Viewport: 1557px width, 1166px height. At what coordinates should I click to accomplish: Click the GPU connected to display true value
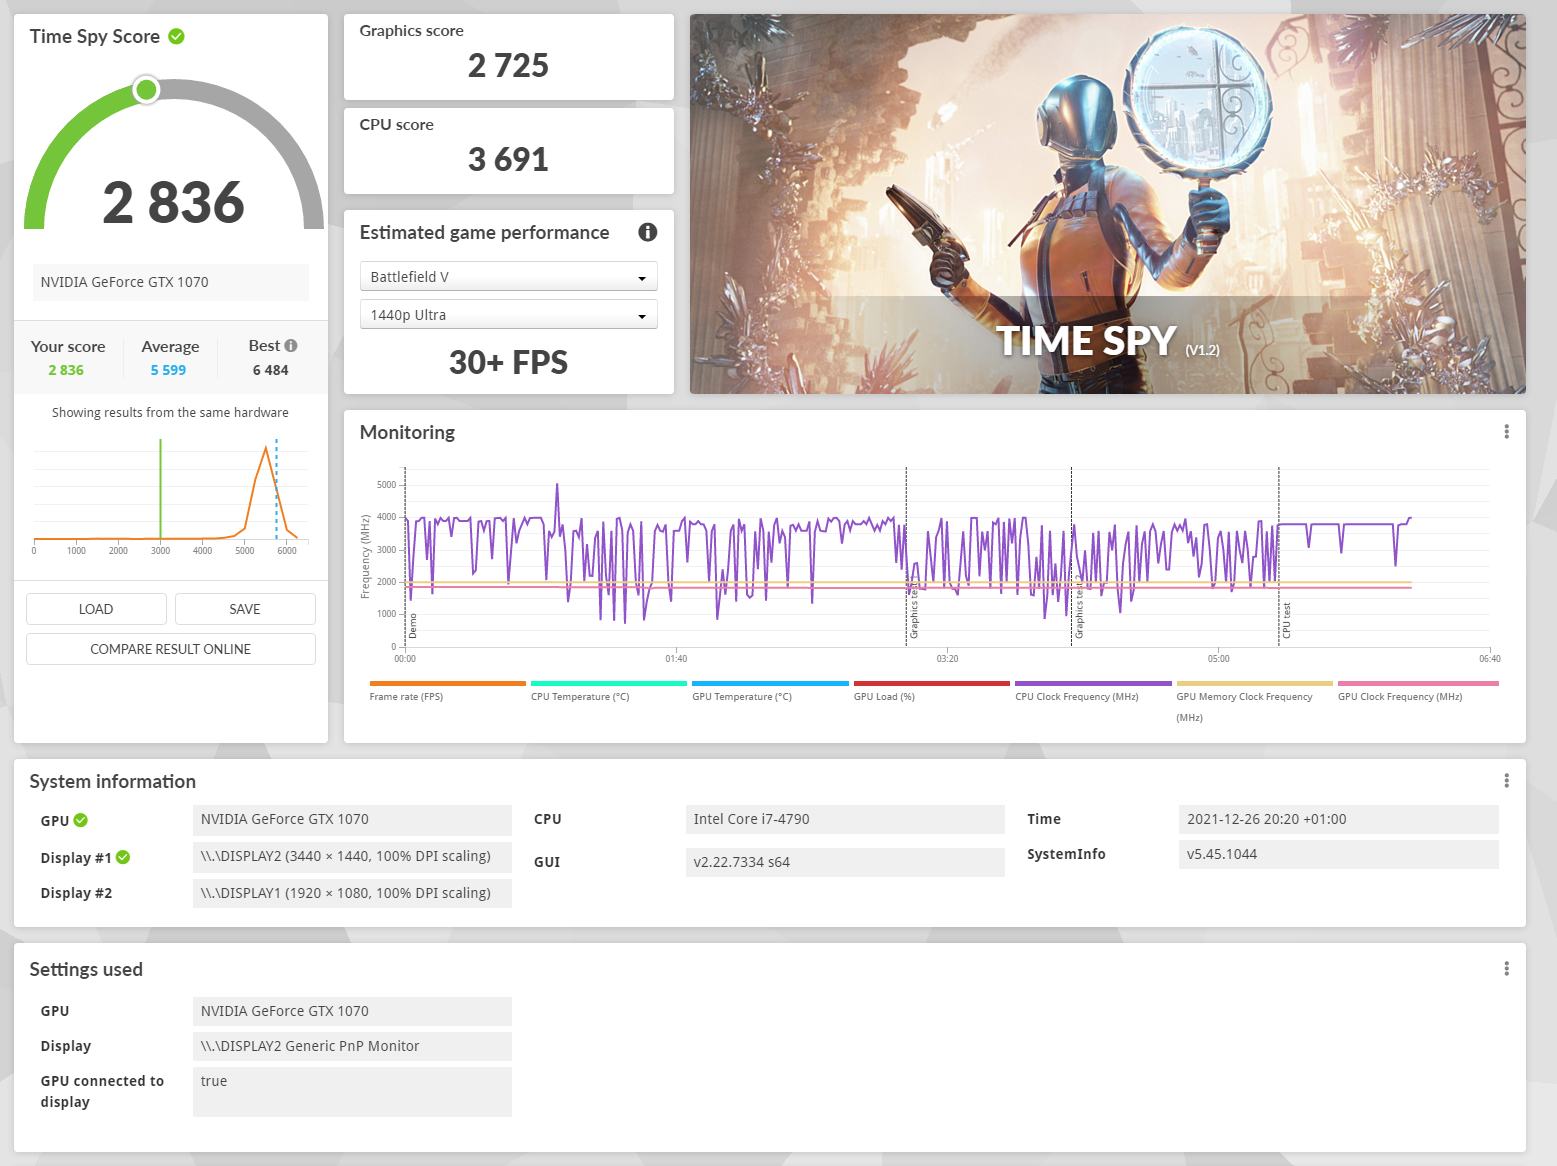(352, 1091)
